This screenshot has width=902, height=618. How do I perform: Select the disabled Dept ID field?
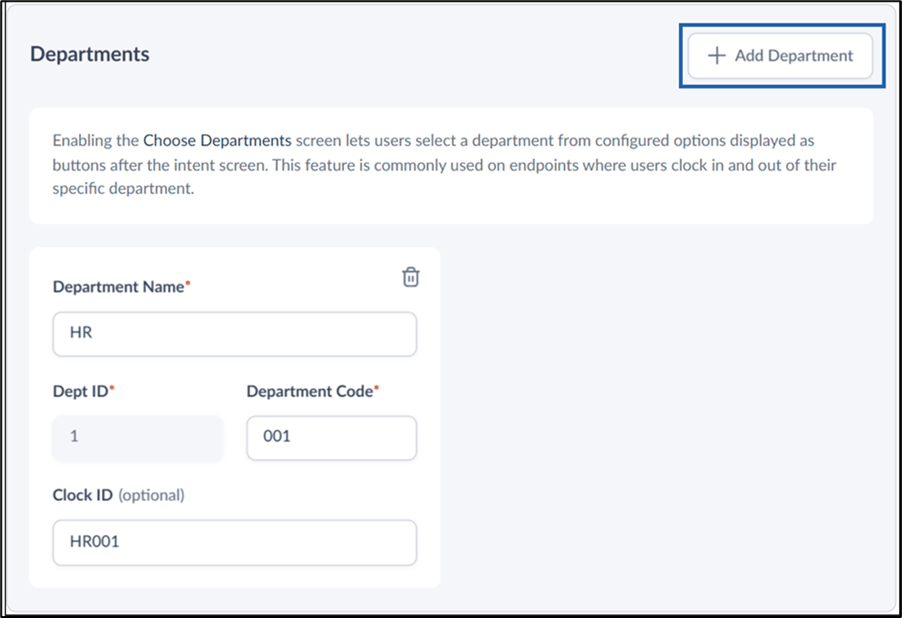tap(138, 438)
